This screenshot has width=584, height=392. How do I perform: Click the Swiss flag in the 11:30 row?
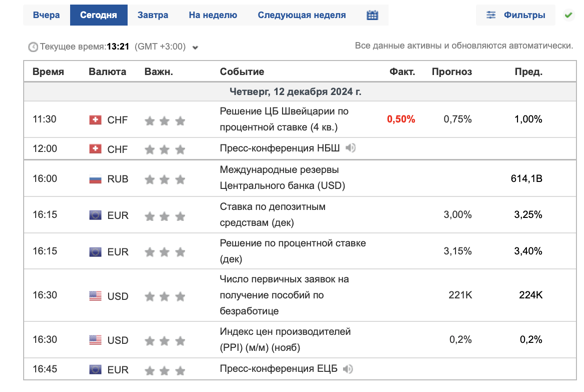coord(95,120)
